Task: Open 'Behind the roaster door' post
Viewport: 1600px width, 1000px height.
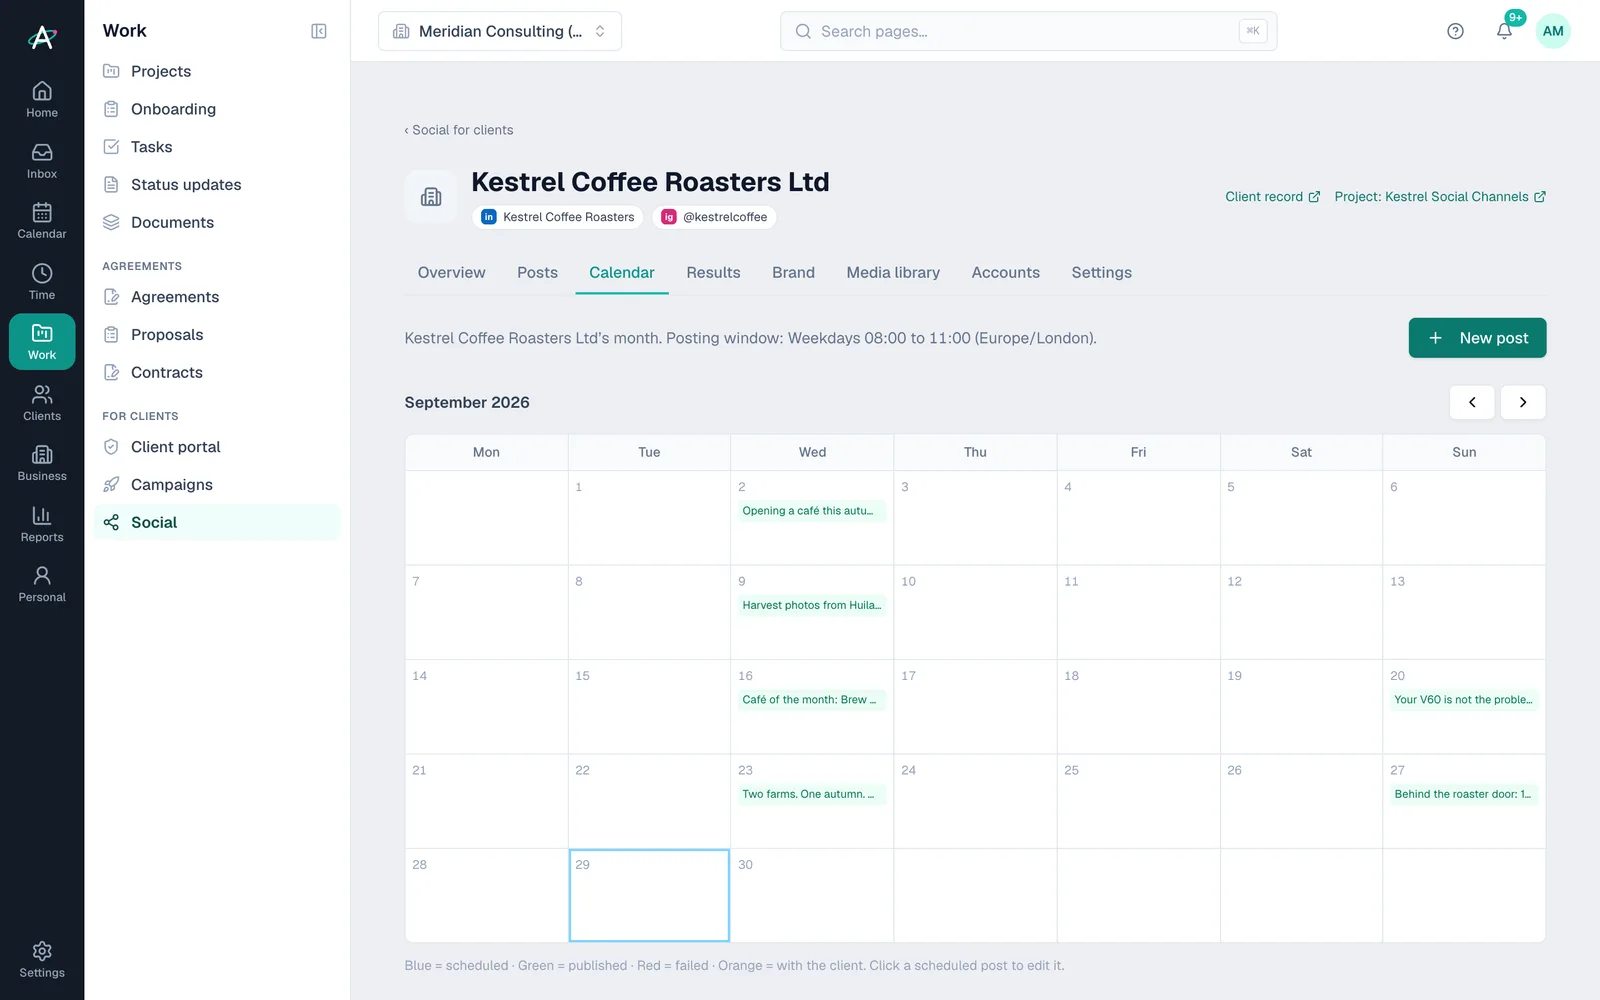Action: point(1463,794)
